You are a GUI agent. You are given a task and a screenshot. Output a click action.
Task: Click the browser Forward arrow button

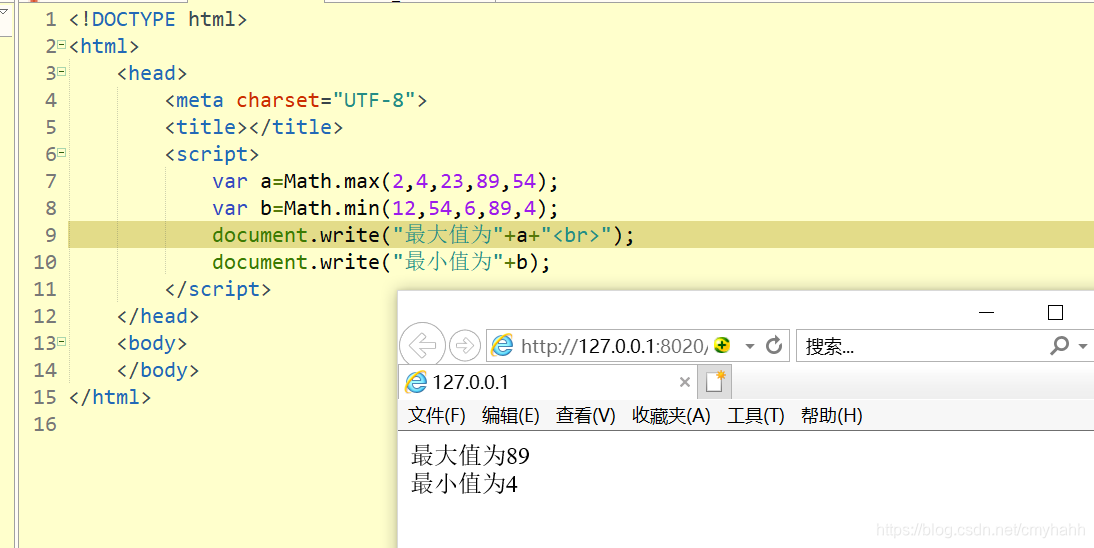pyautogui.click(x=464, y=345)
